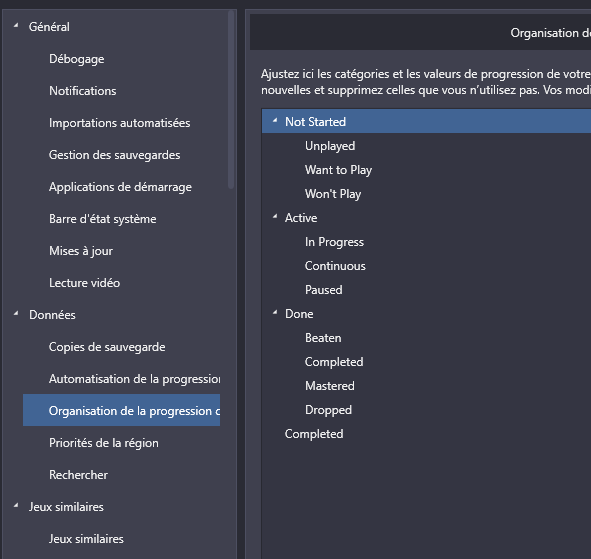Open Applications de démarrage page

[x=120, y=187]
